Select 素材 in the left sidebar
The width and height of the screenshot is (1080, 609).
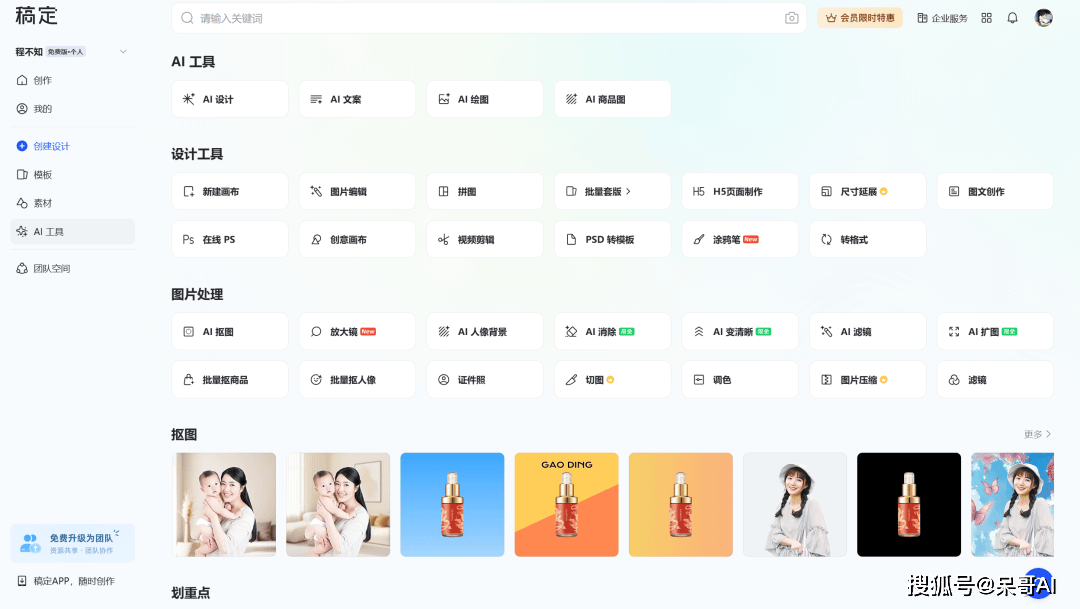tap(42, 203)
